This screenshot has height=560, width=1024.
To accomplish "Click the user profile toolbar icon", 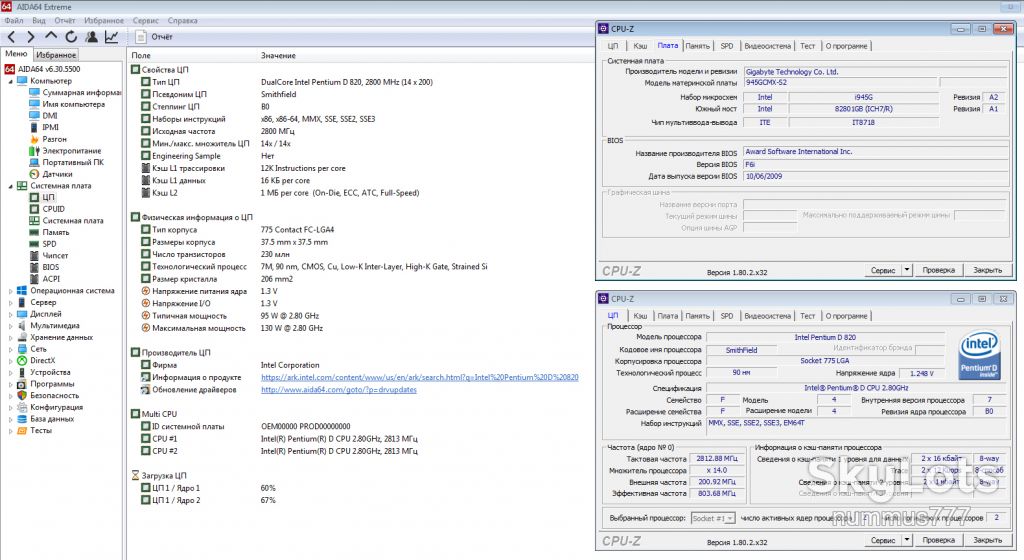I will (91, 37).
